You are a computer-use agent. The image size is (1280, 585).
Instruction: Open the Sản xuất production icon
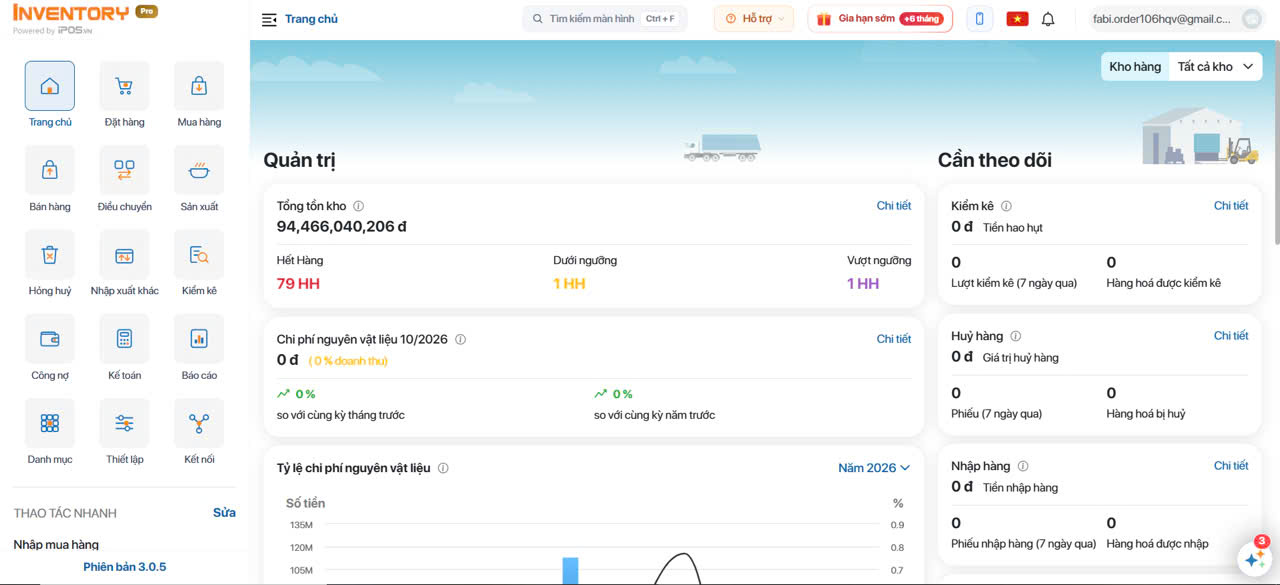(199, 170)
